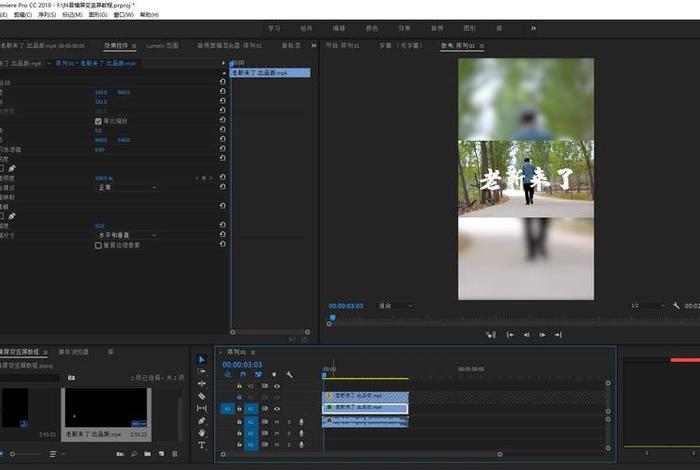700x470 pixels.
Task: Open the blur dimensions dropdown
Action: [x=126, y=235]
